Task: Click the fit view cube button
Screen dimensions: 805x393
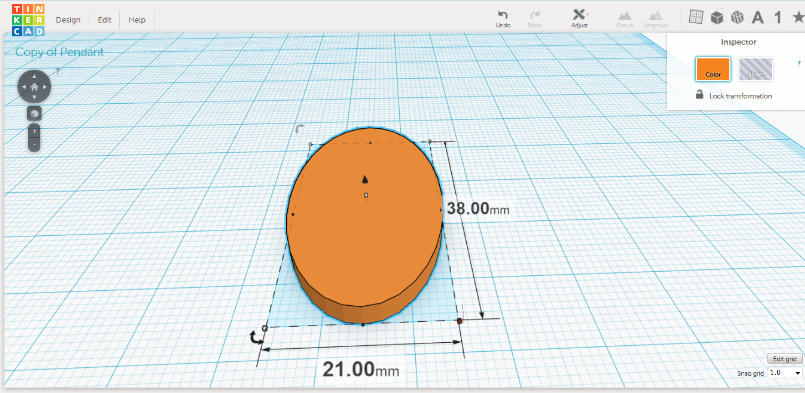Action: pyautogui.click(x=34, y=113)
